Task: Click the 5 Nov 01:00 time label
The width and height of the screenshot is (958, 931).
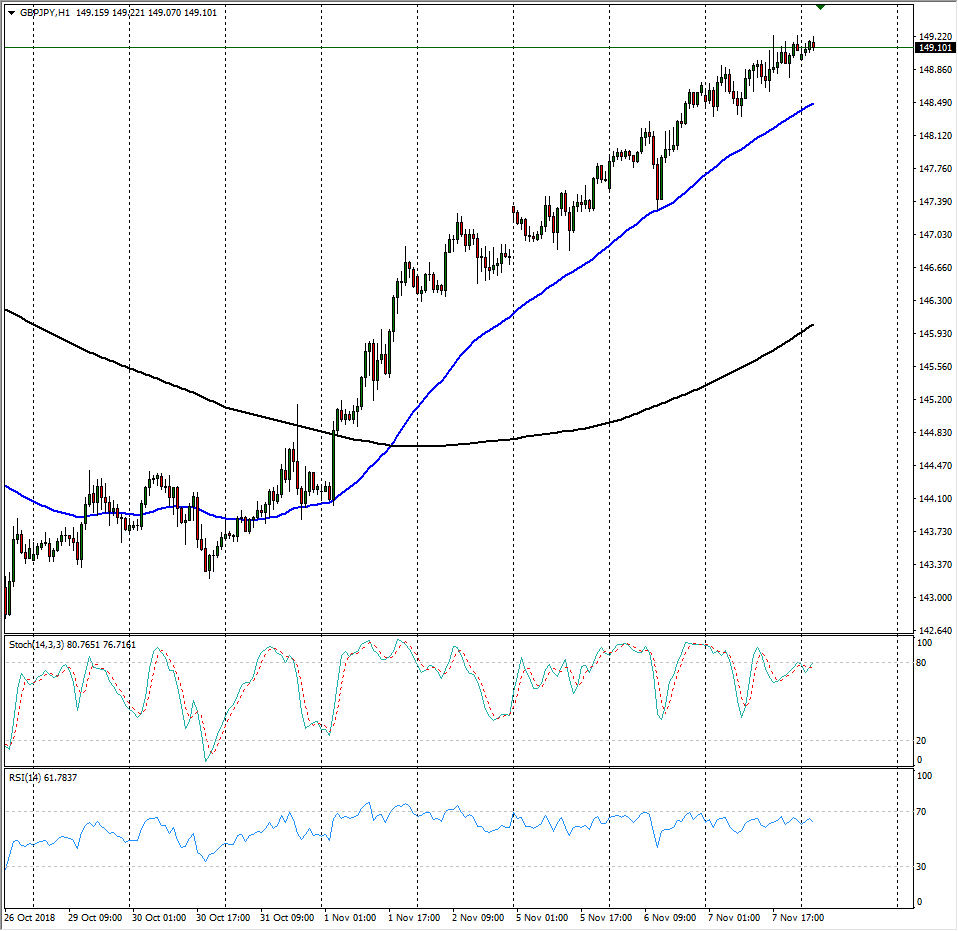Action: (x=542, y=917)
